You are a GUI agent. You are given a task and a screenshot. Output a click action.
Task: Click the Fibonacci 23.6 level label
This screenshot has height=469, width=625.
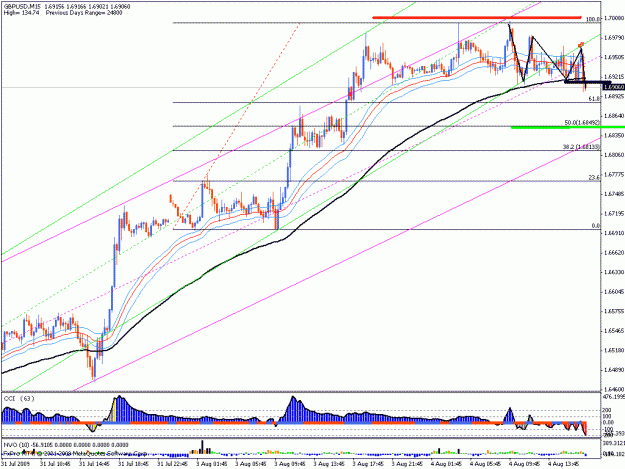tap(594, 178)
